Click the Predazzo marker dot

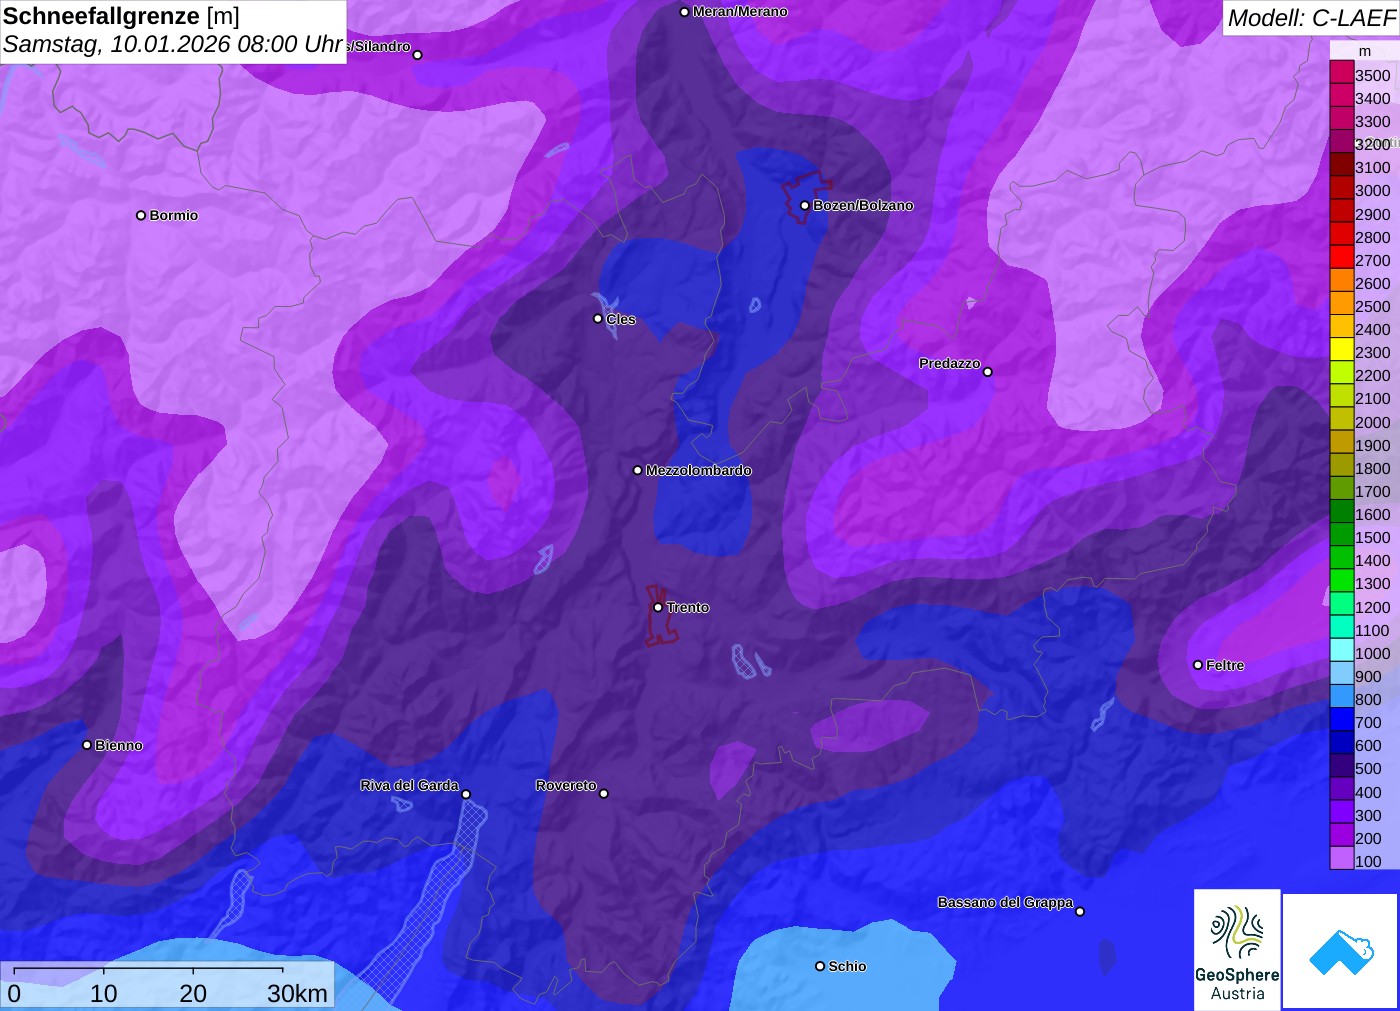(988, 372)
